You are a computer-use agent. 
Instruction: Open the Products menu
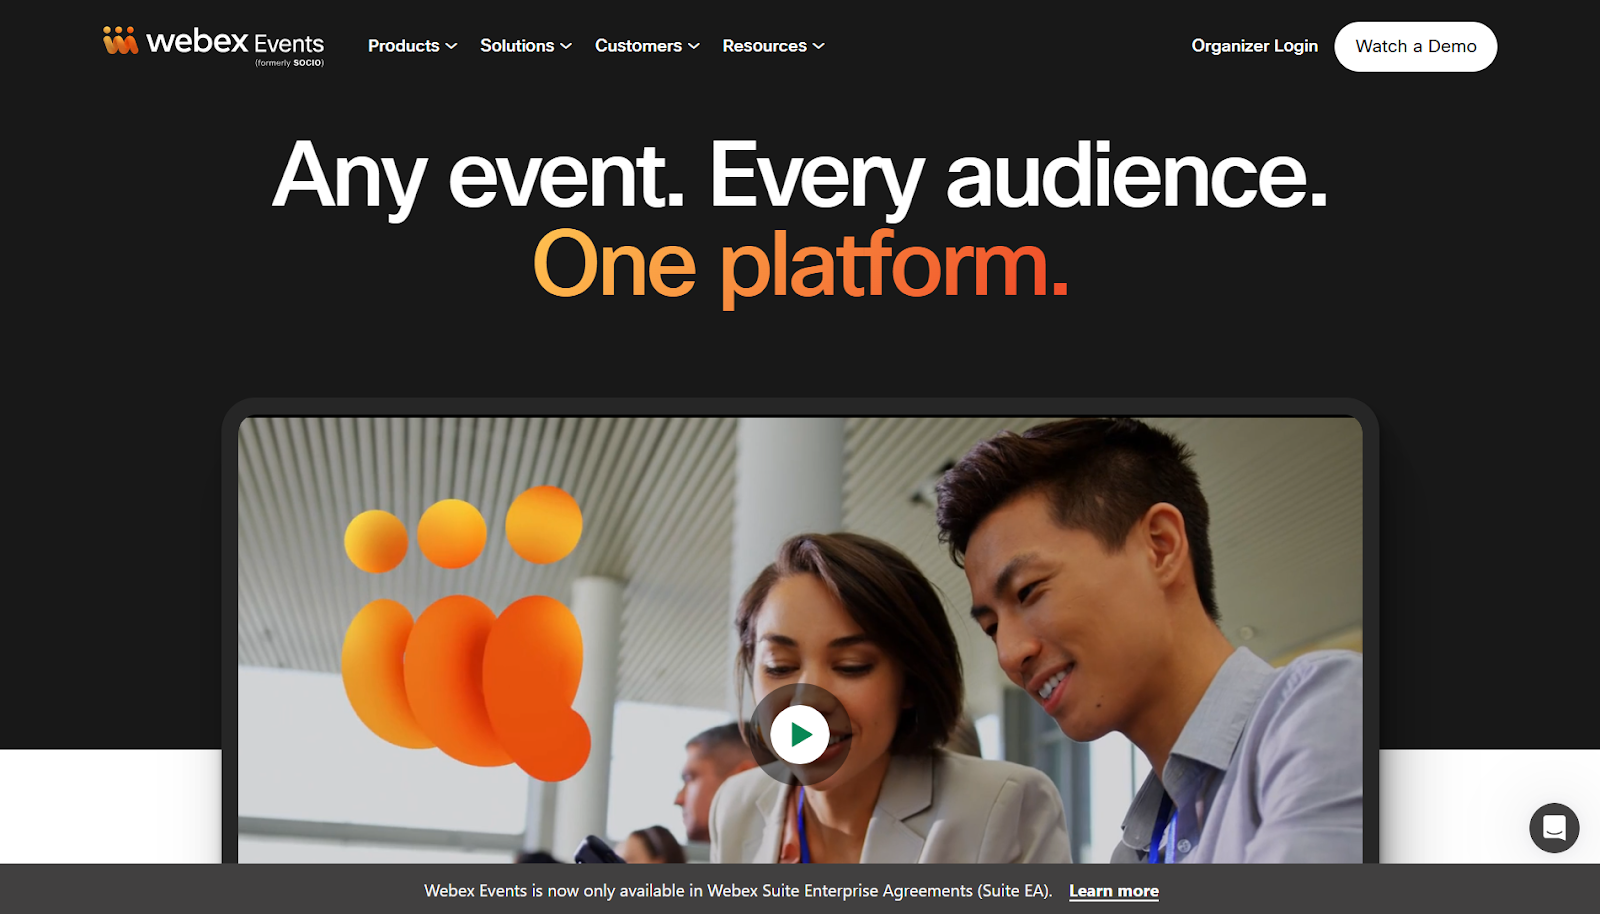coord(404,46)
